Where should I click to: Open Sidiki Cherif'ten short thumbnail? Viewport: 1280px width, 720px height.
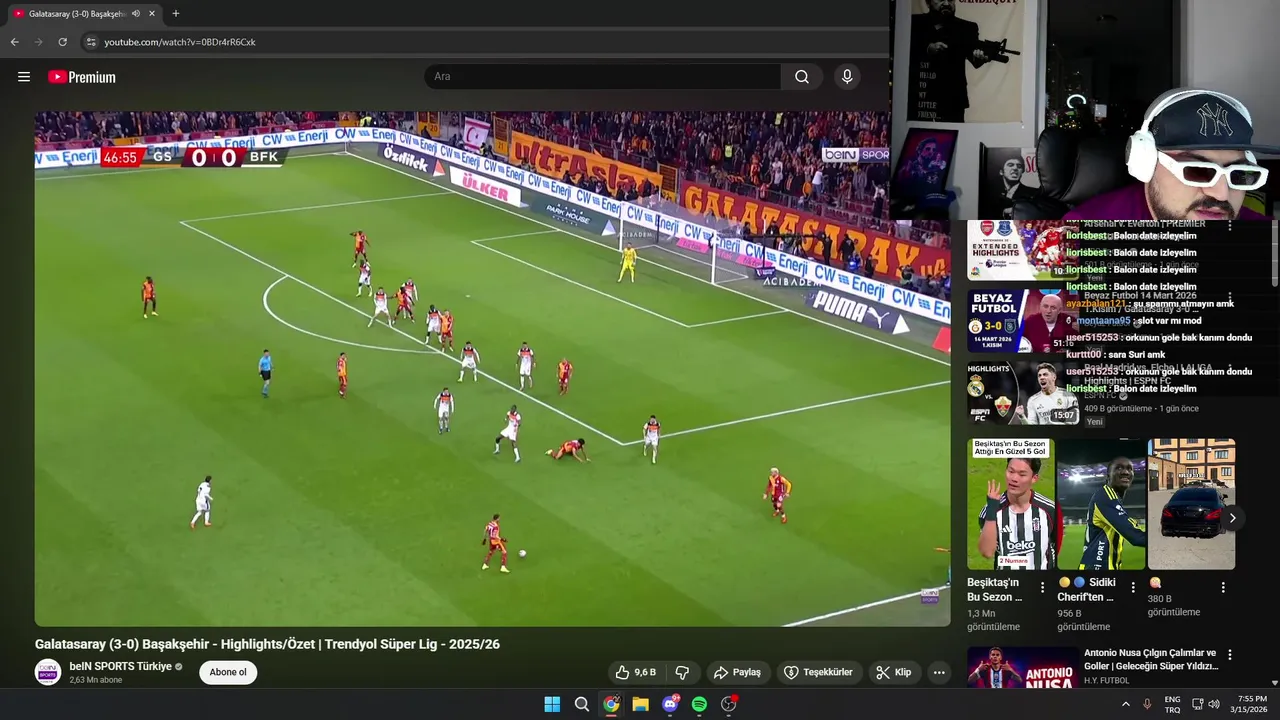(1101, 504)
